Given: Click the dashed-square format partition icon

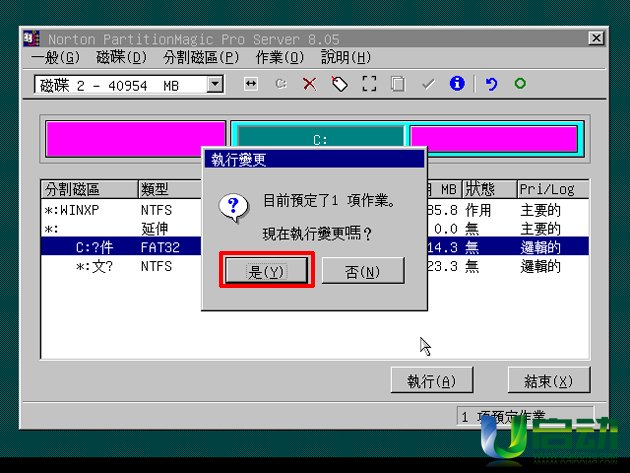Looking at the screenshot, I should (x=369, y=85).
